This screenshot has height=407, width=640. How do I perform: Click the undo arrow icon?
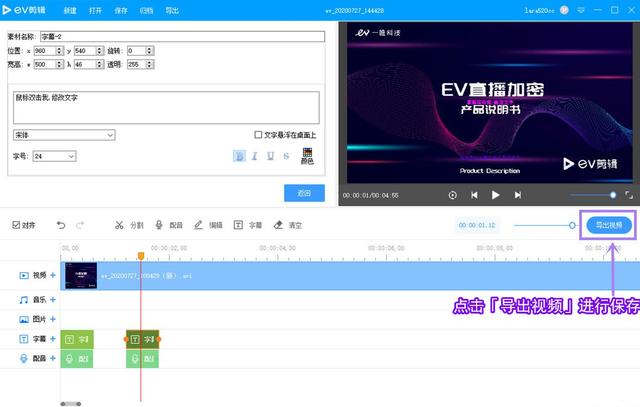[61, 225]
